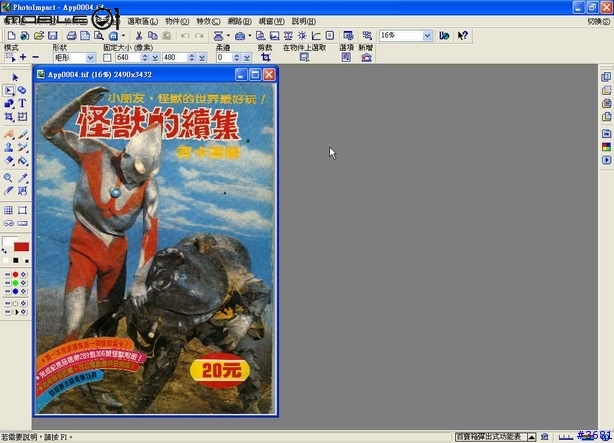
Task: Open the 16% zoom level dropdown
Action: (427, 36)
